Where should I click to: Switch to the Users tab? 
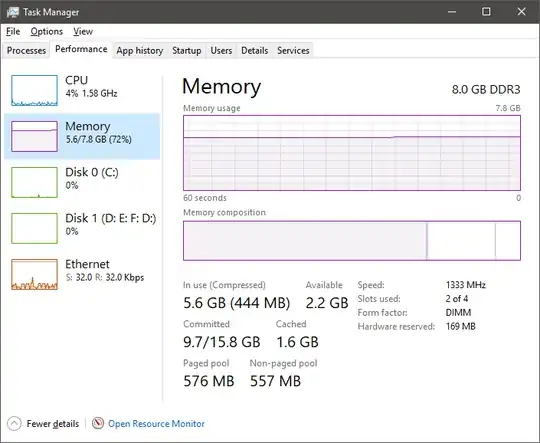(x=221, y=50)
